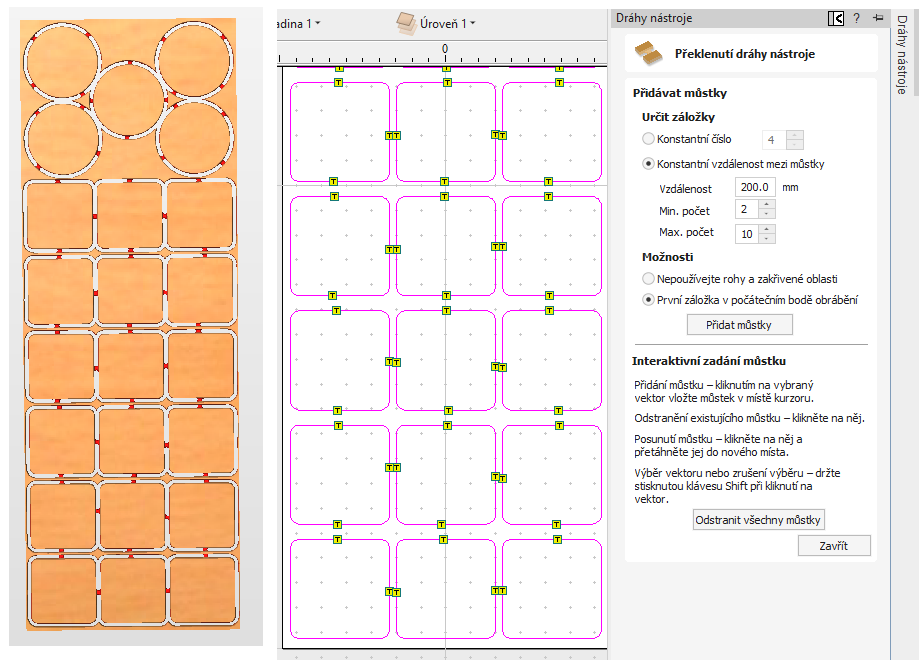920x662 pixels.
Task: Expand the Hladina 1 layer dropdown
Action: [318, 23]
